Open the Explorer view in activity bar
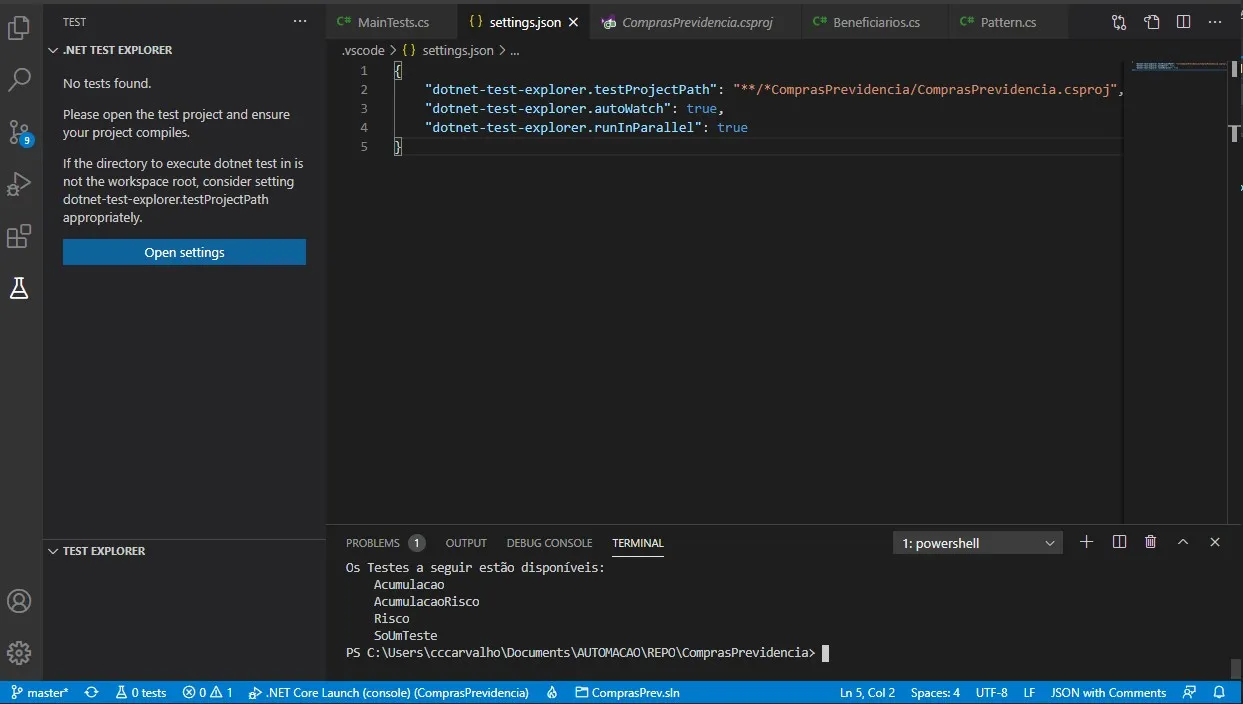The height and width of the screenshot is (704, 1243). [19, 28]
